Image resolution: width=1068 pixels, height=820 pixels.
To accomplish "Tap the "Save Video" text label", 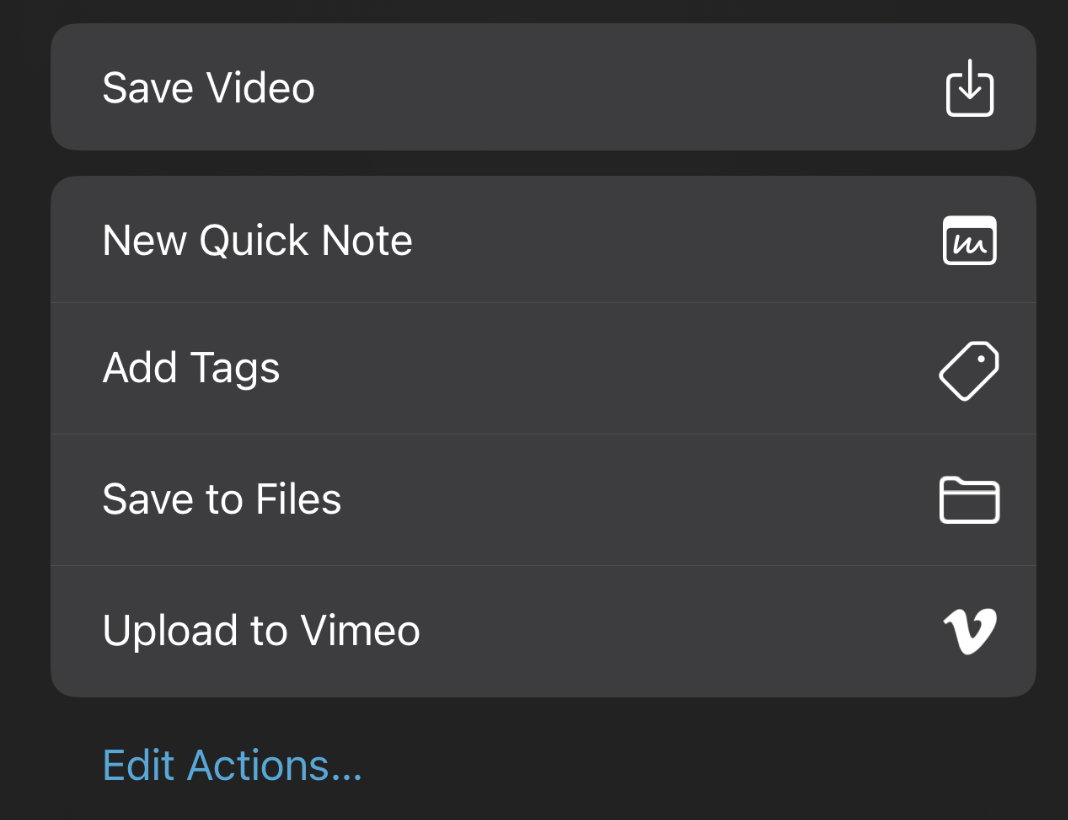I will [208, 88].
